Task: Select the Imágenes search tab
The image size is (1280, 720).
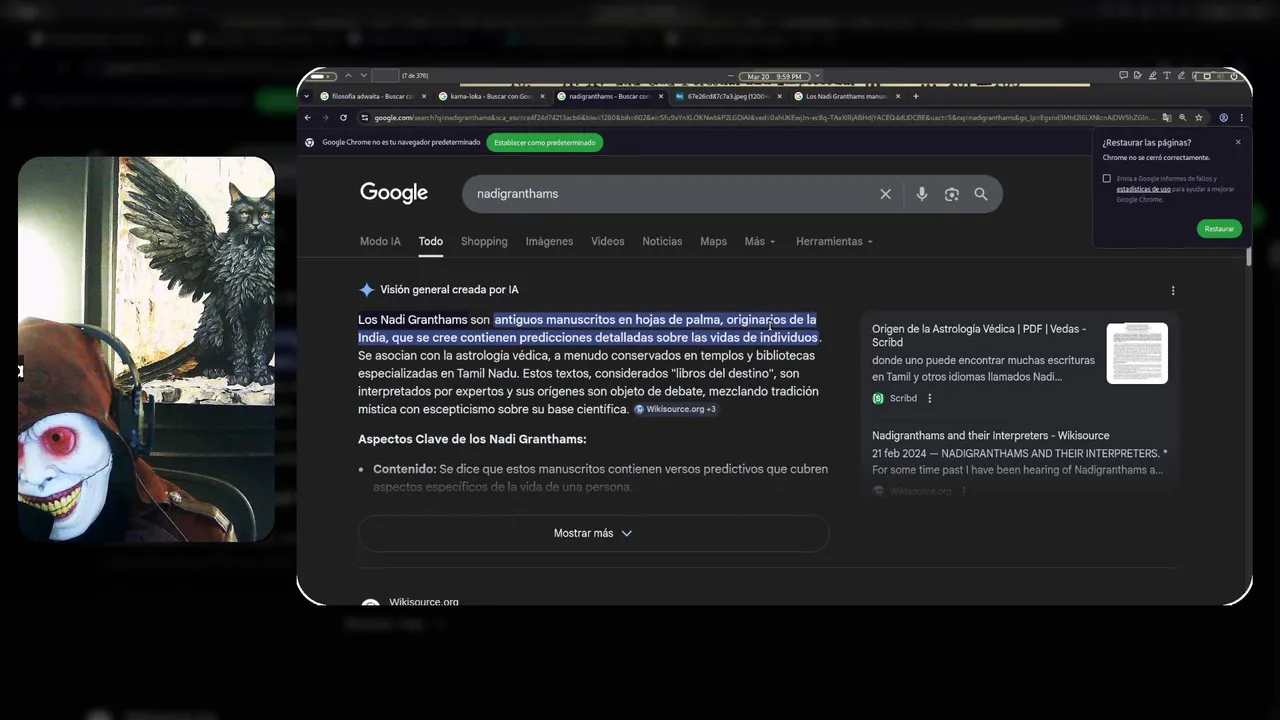Action: pos(549,241)
